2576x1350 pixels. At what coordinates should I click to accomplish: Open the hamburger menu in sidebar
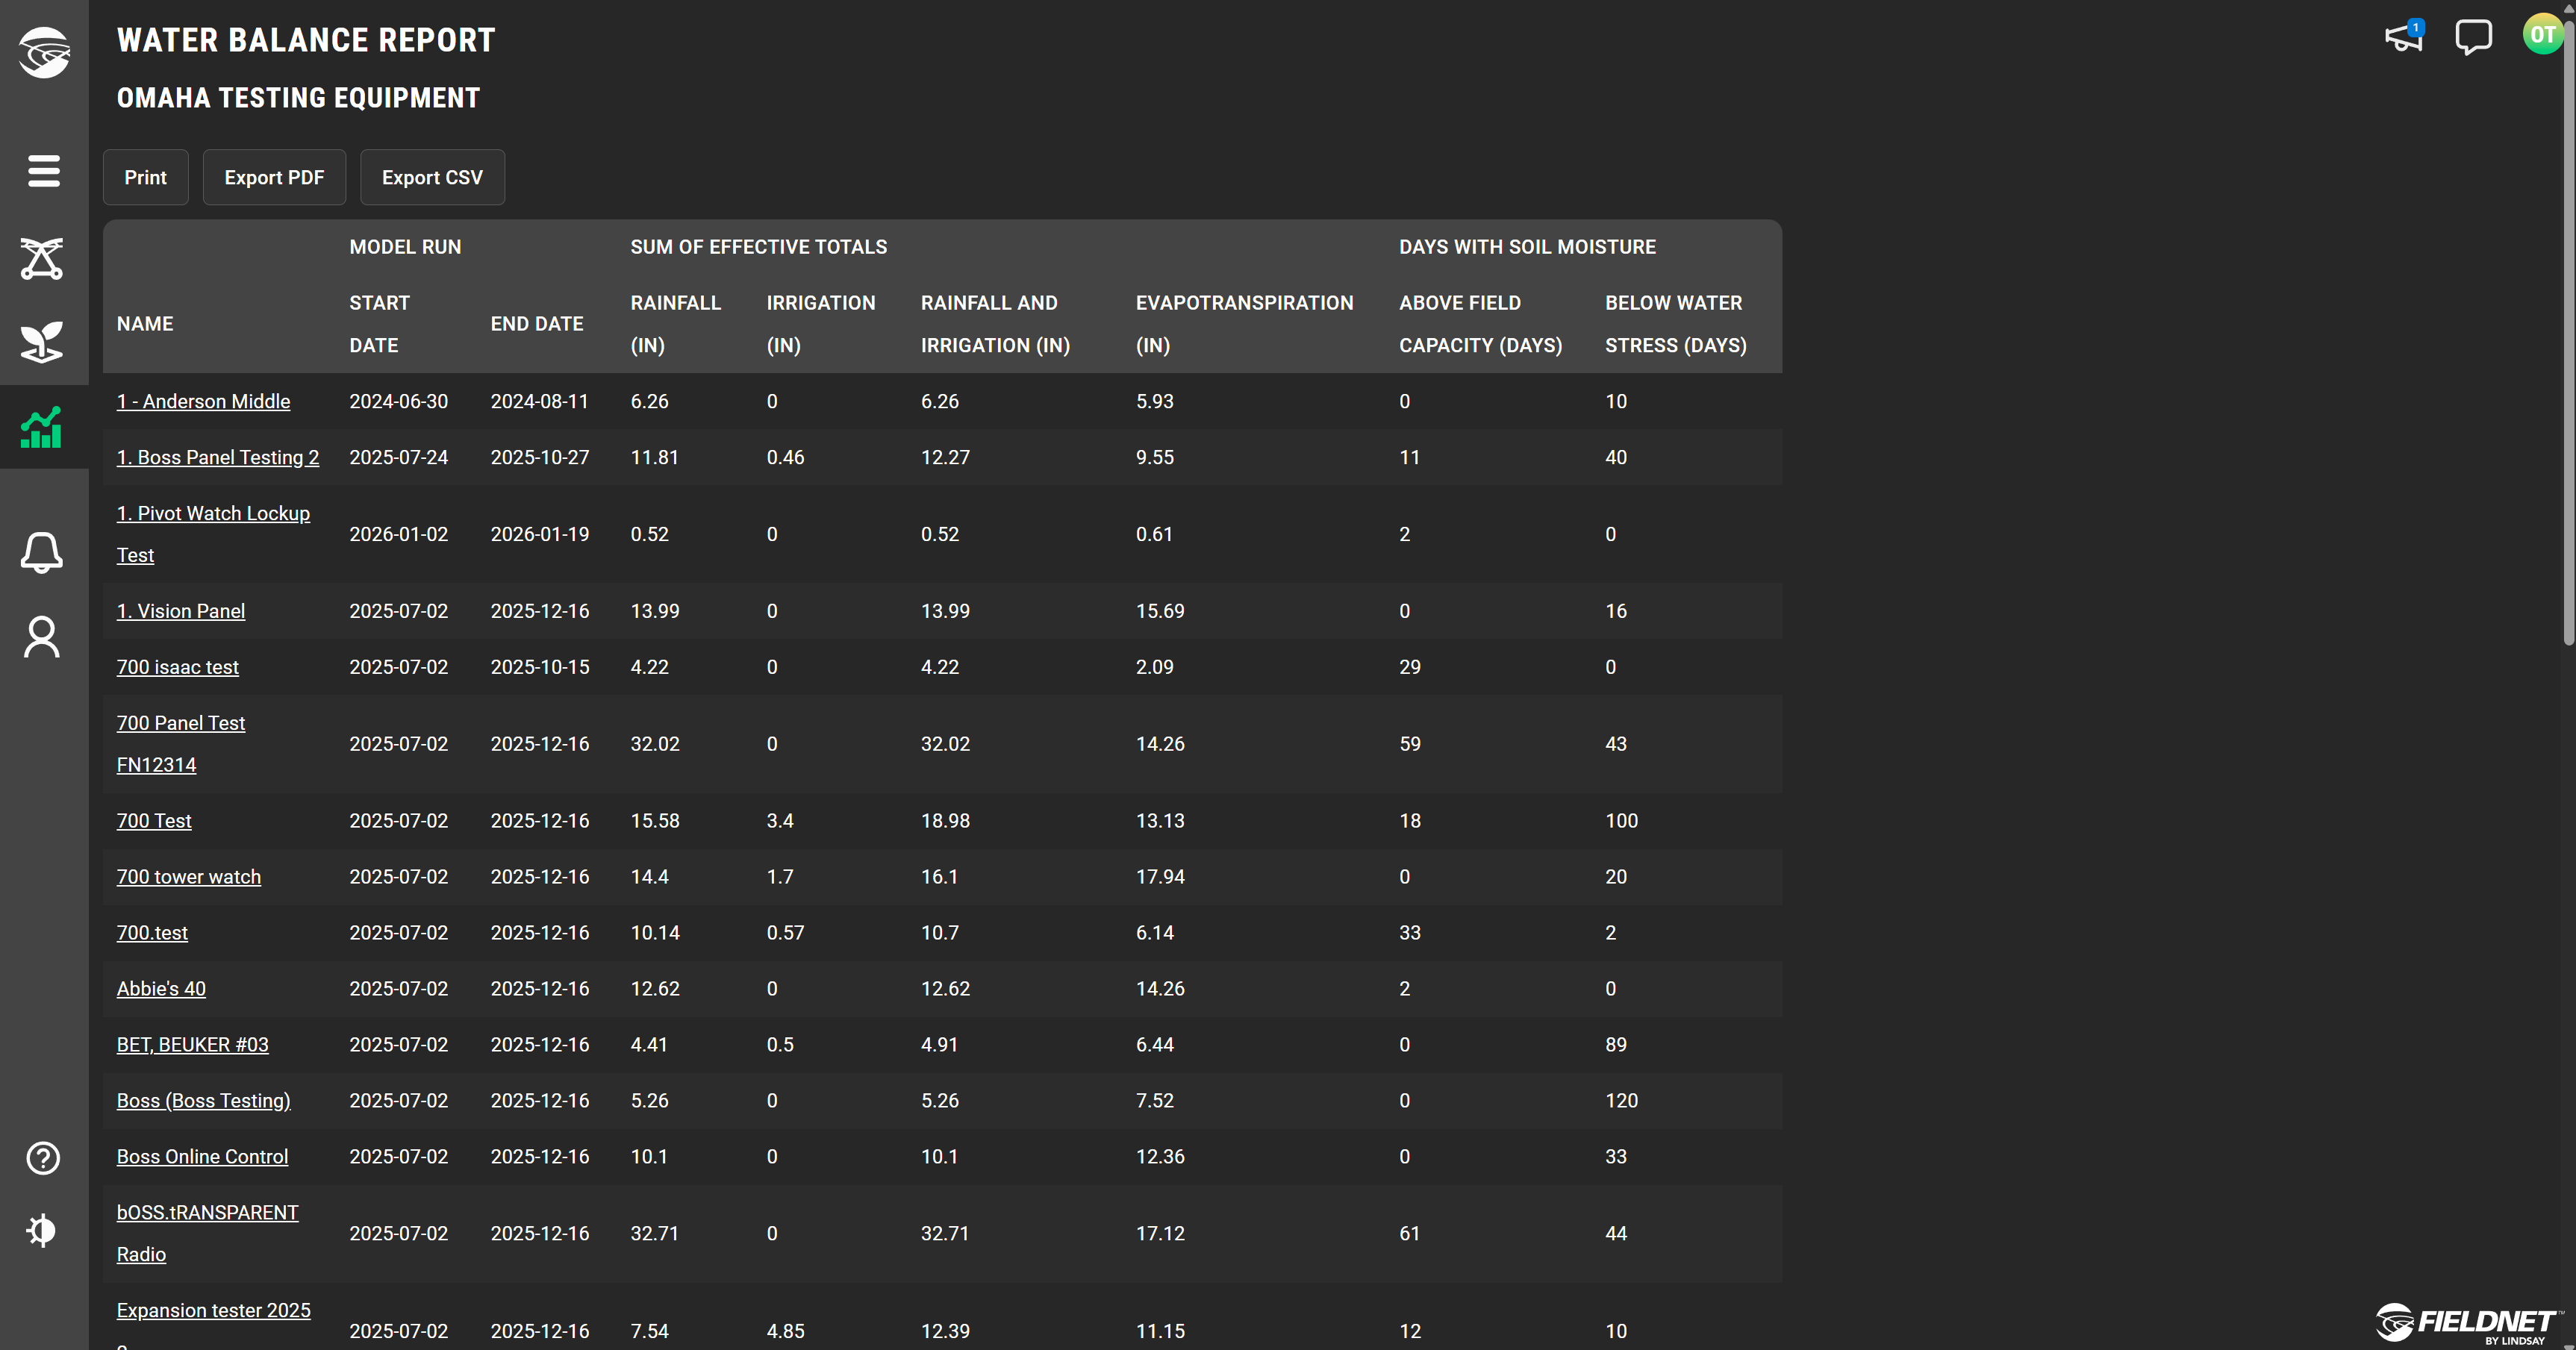(x=43, y=171)
